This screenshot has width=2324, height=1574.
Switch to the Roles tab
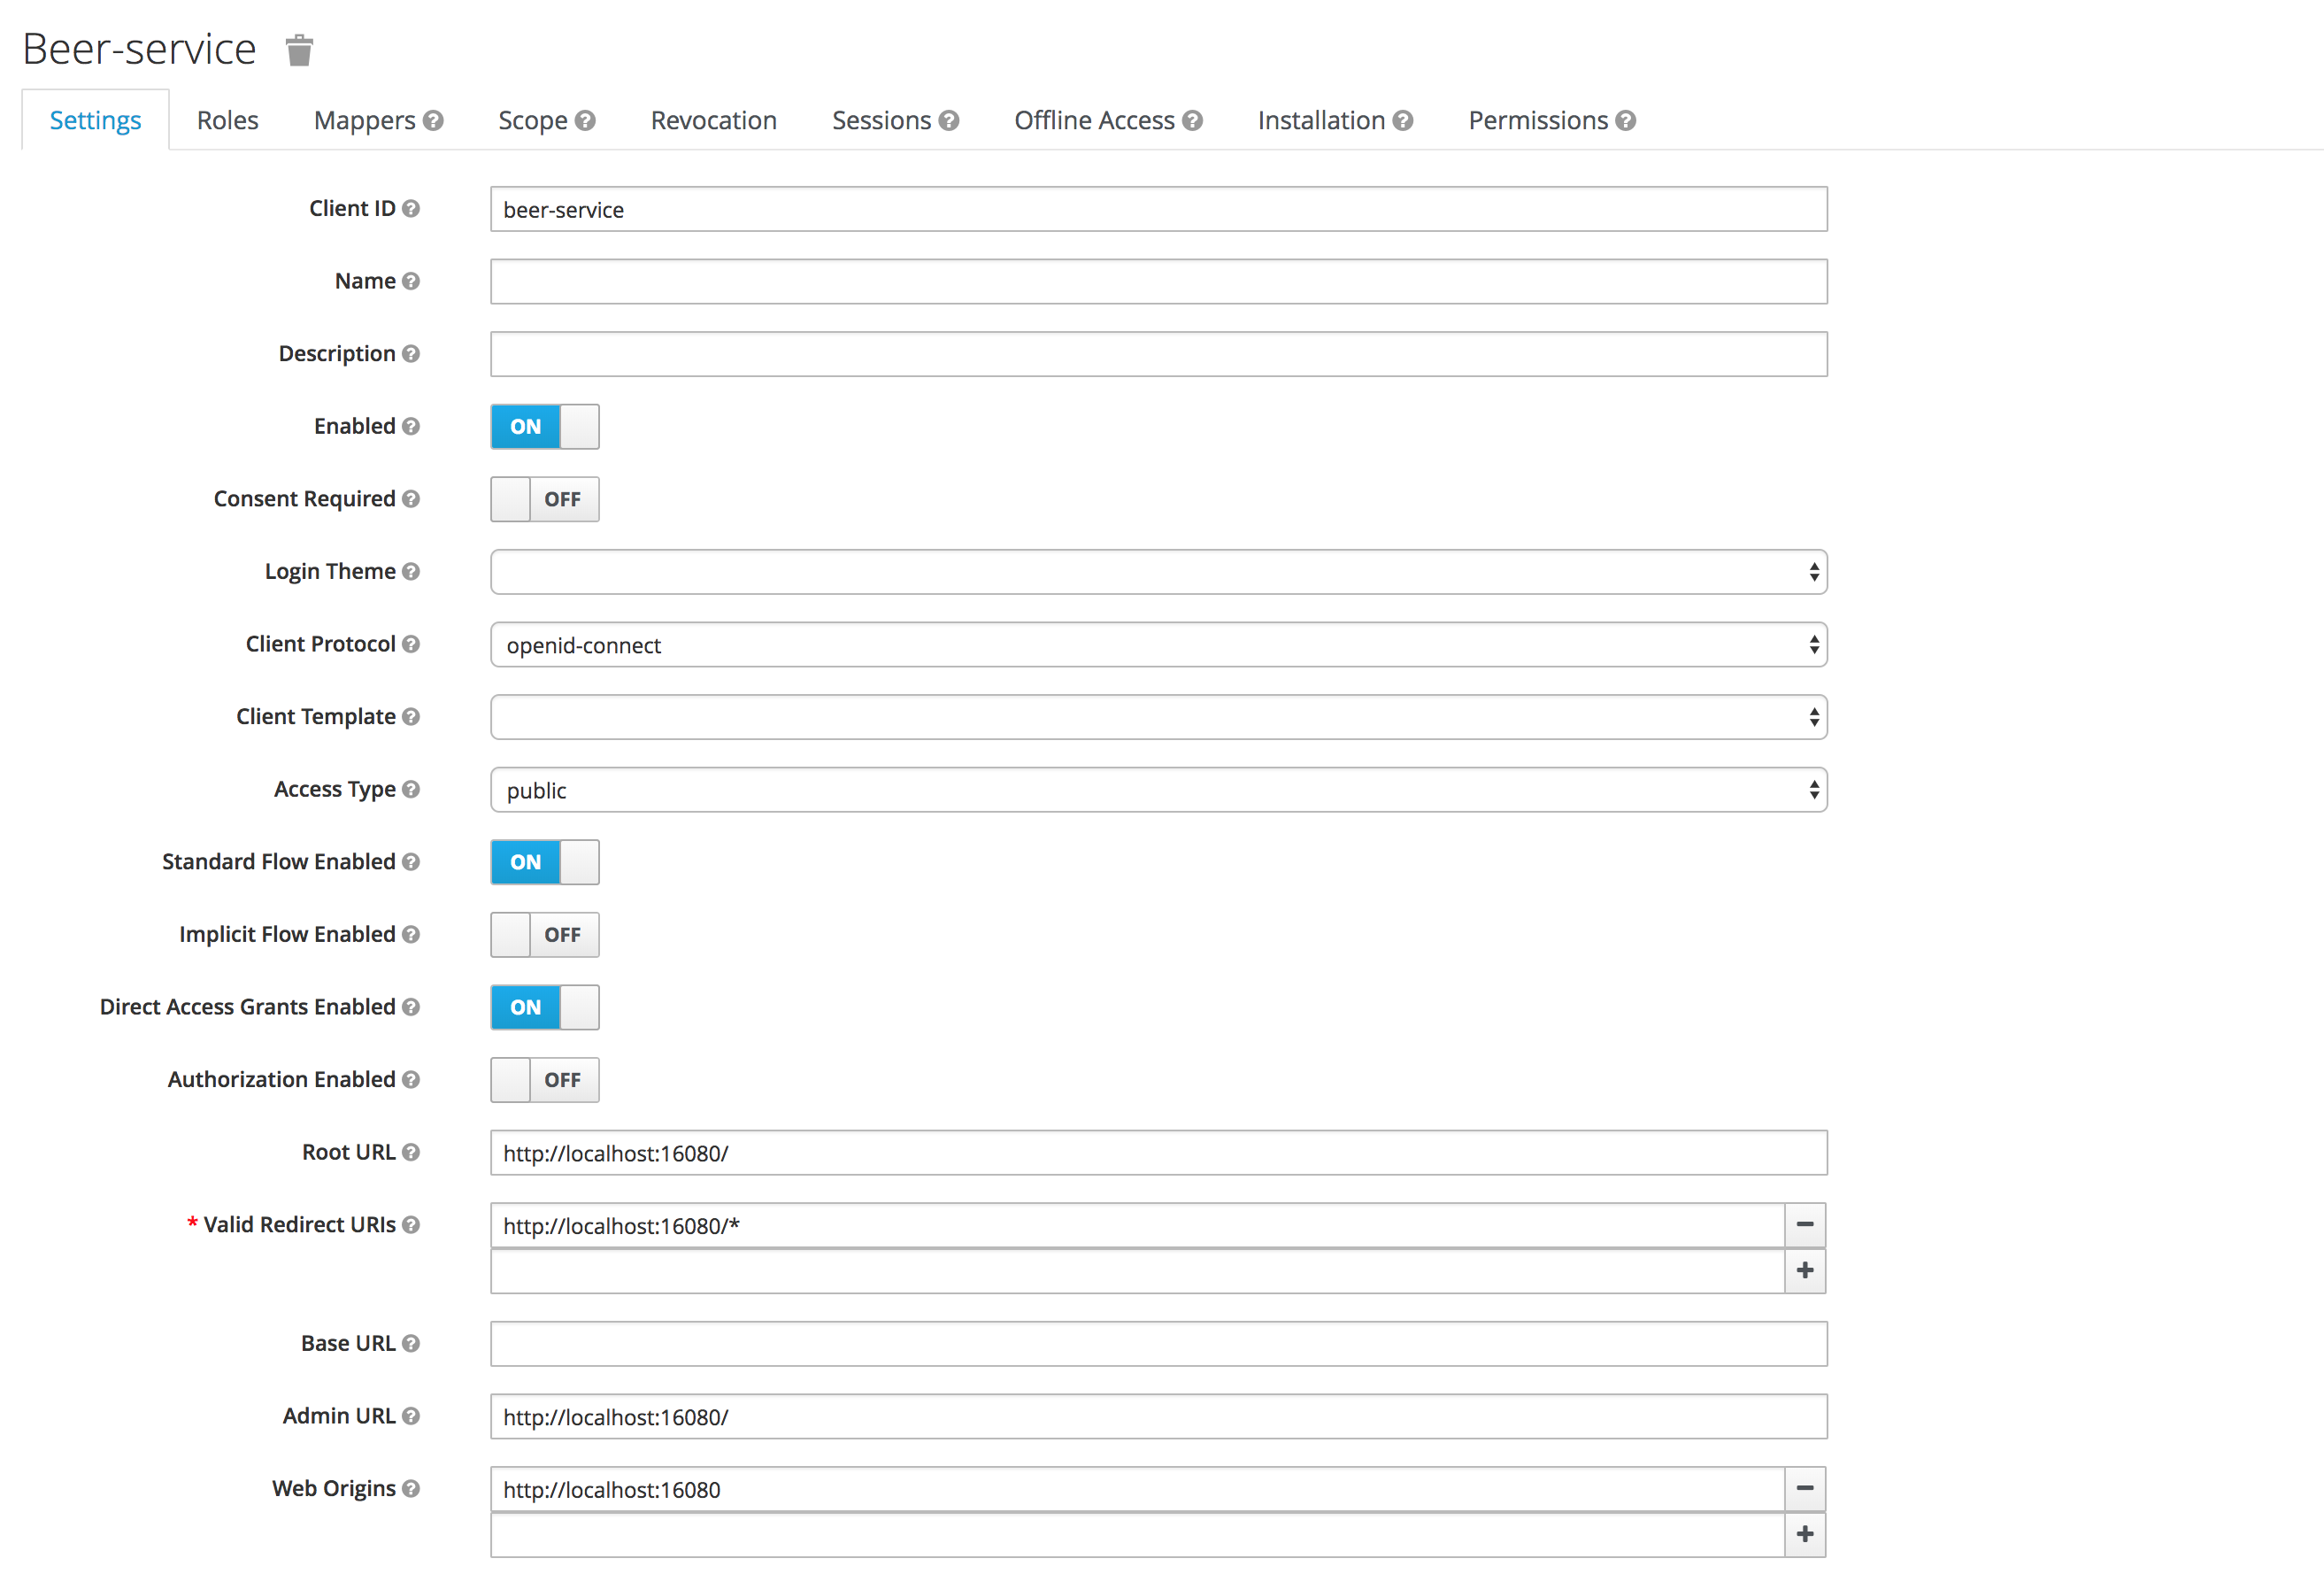tap(227, 120)
